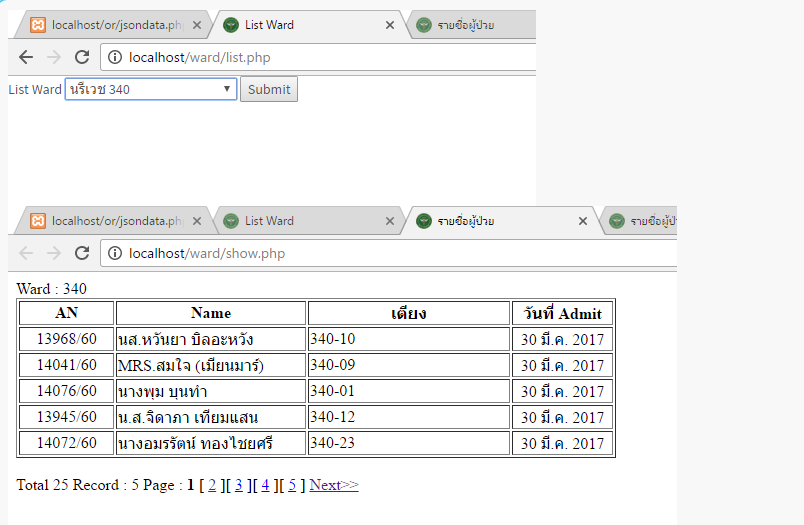Image resolution: width=804 pixels, height=525 pixels.
Task: Go to page 2 of records
Action: 212,485
